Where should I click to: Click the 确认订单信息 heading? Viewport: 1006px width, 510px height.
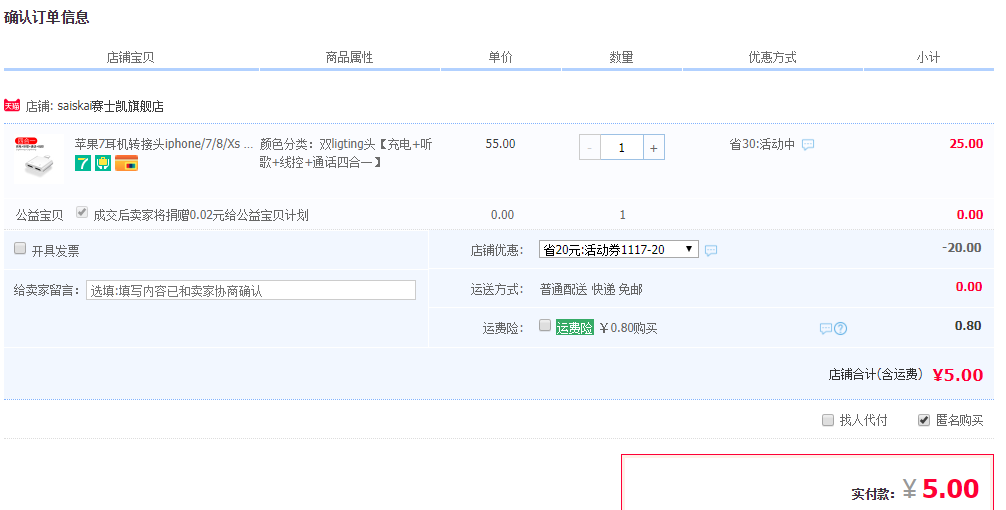coord(46,17)
